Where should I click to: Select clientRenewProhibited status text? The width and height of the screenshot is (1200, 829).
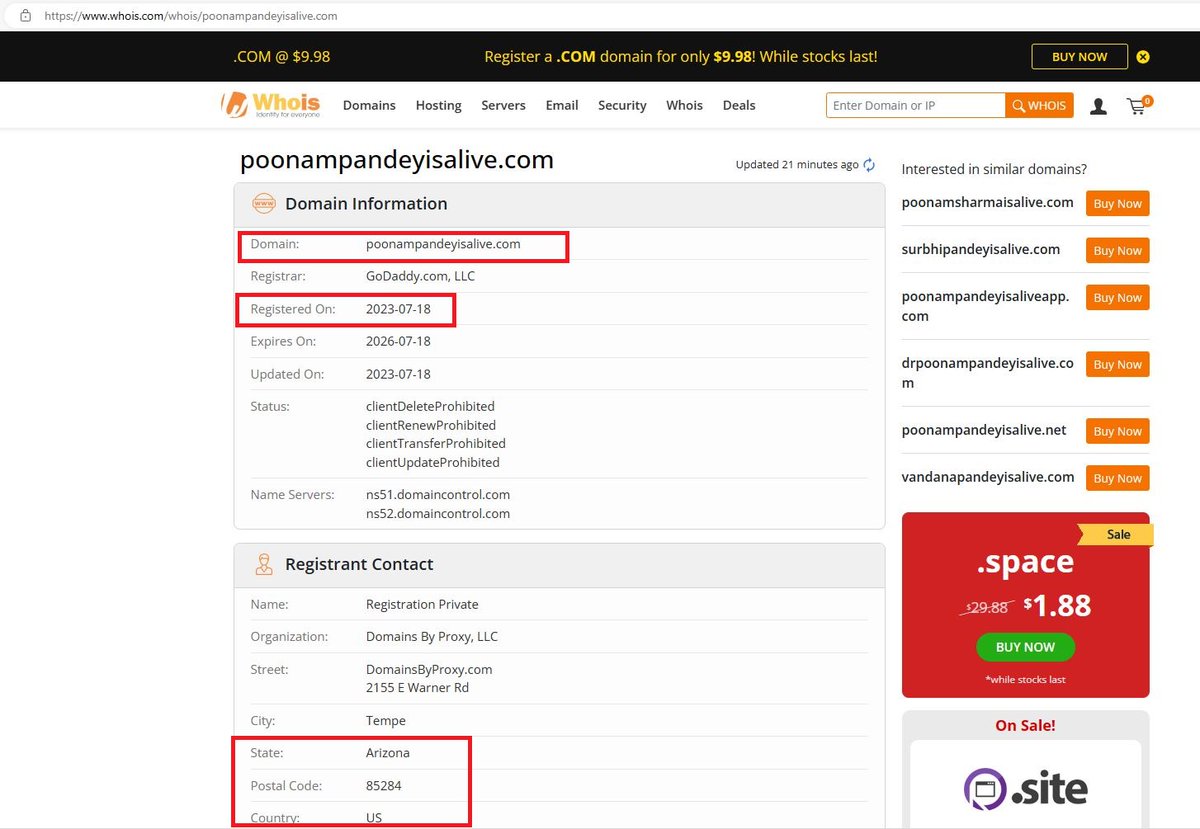click(431, 425)
